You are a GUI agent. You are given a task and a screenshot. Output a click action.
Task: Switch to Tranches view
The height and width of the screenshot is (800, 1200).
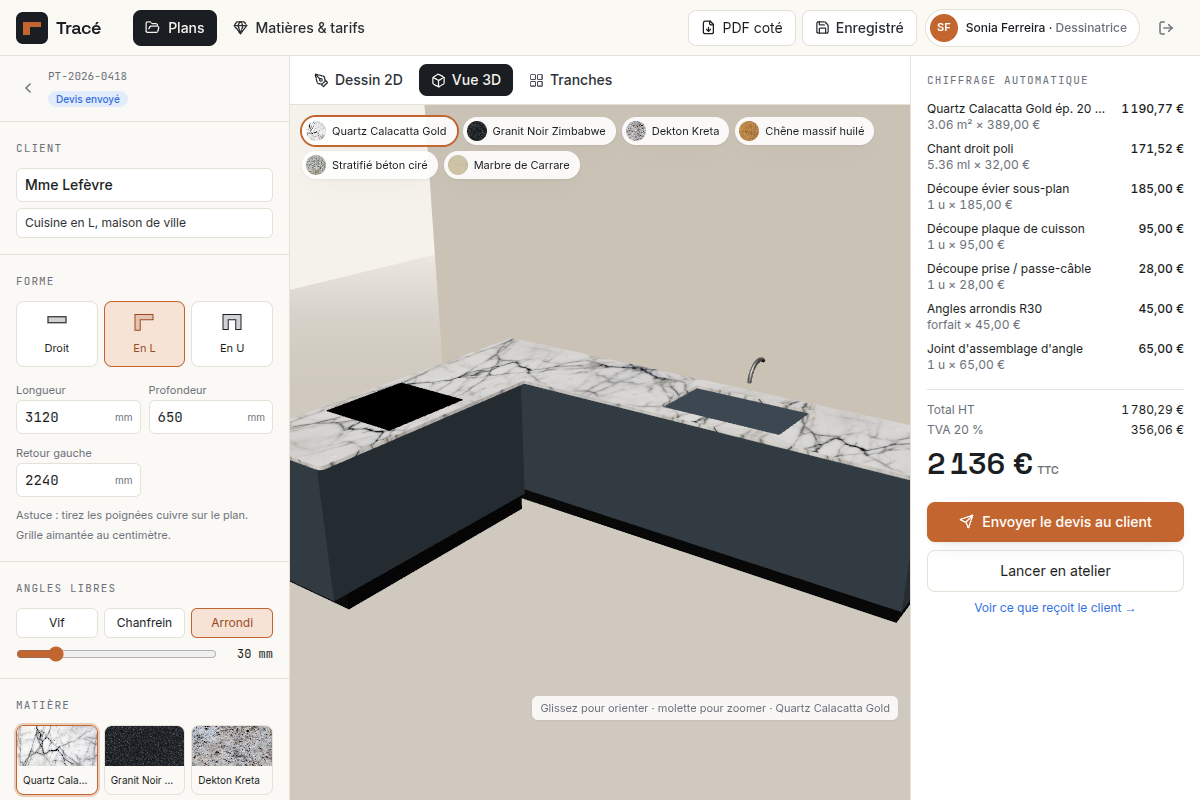click(x=570, y=80)
